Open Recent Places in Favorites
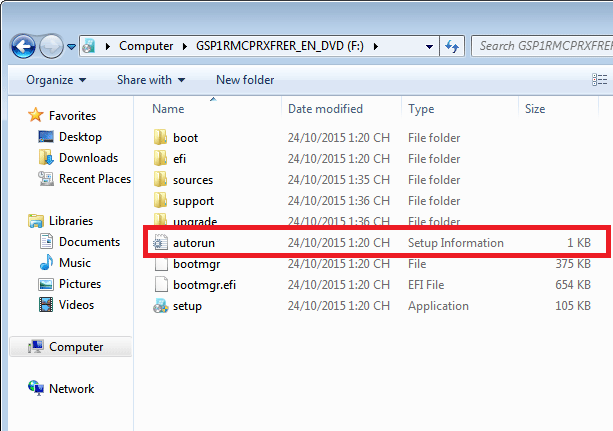This screenshot has height=431, width=613. tap(94, 179)
